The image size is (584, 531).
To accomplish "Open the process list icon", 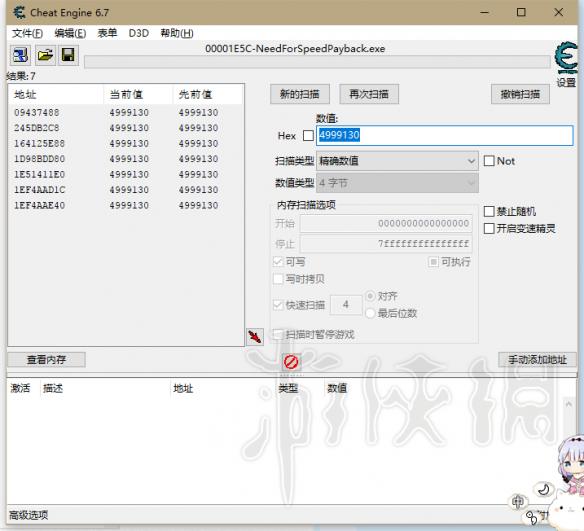I will point(20,55).
